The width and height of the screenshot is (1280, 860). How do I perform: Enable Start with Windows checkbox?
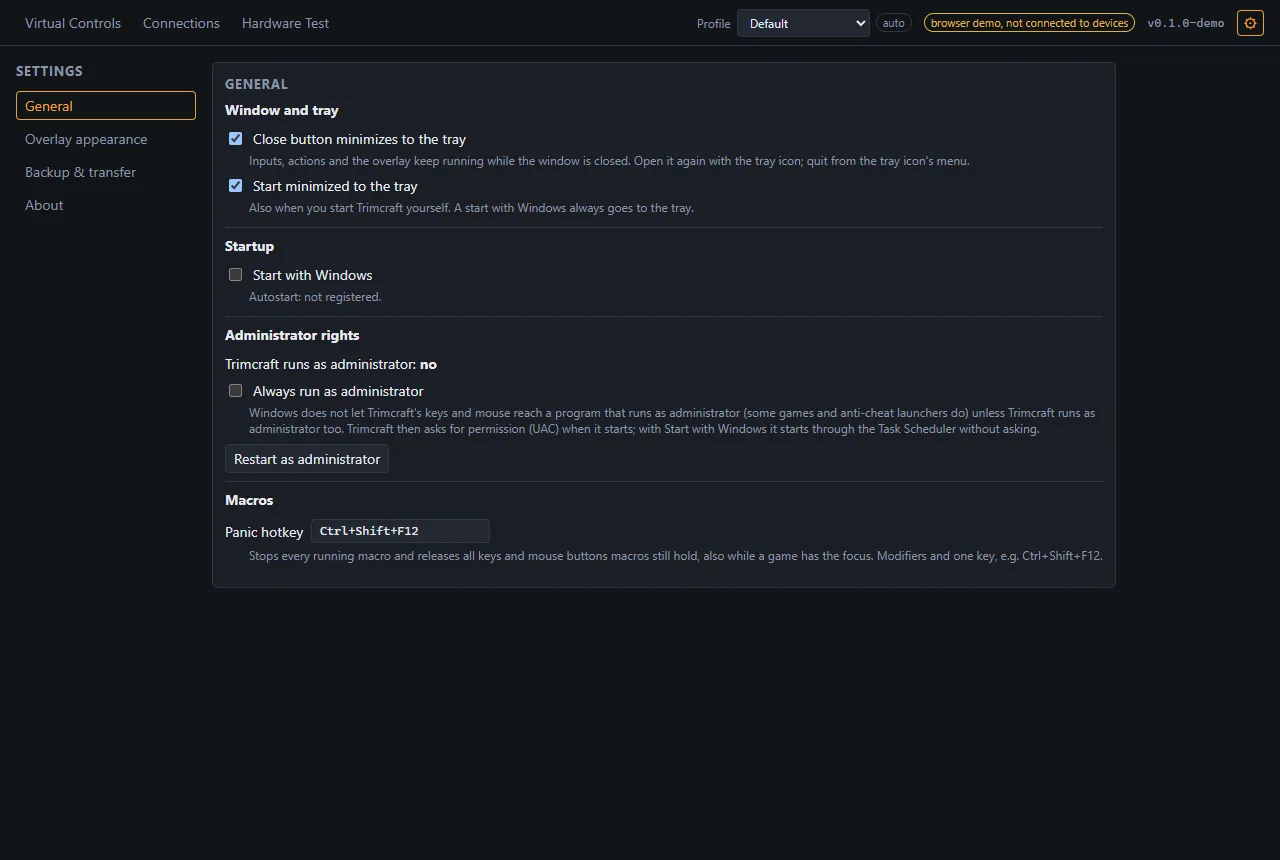point(236,275)
